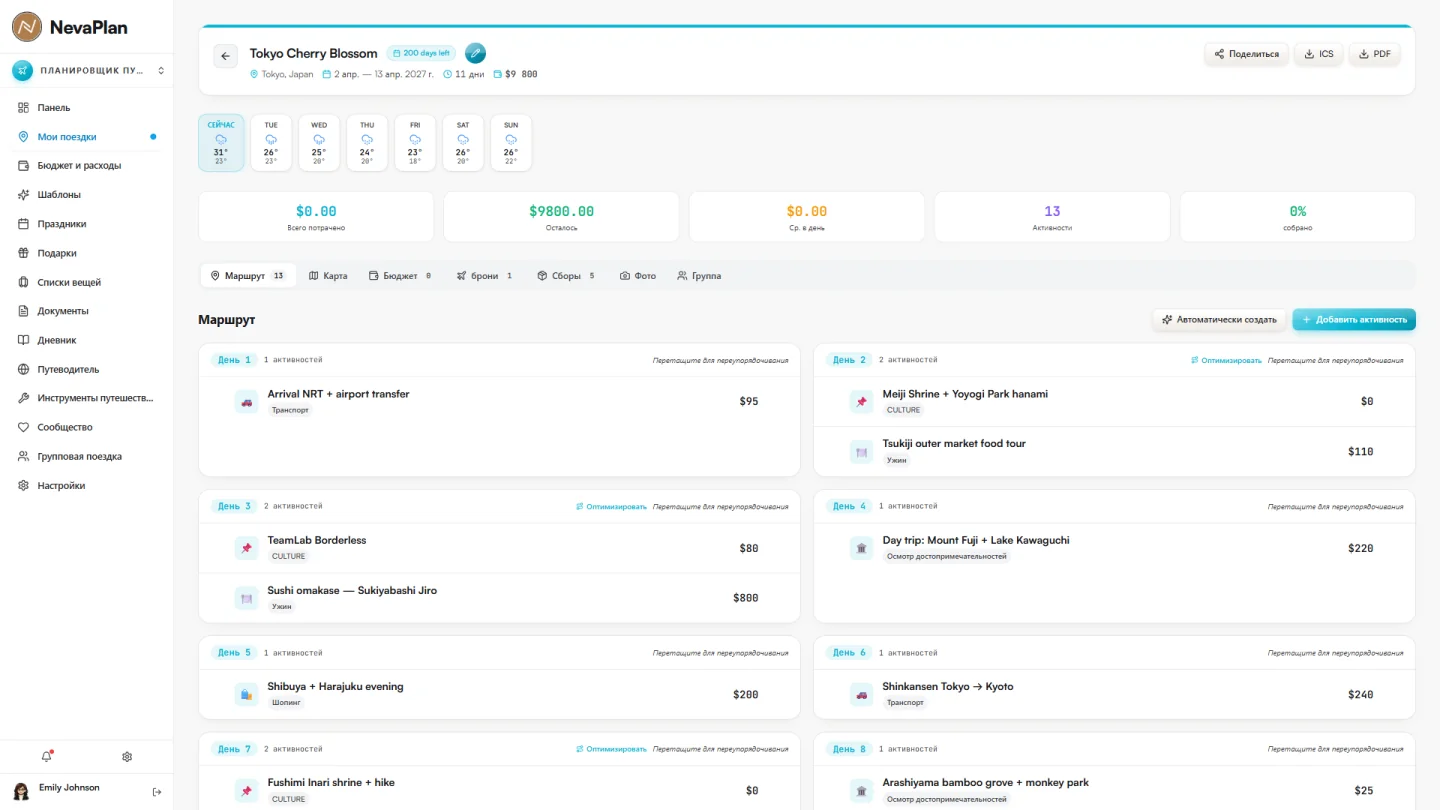
Task: Click the dining icon for Sushi omakase
Action: (x=246, y=598)
